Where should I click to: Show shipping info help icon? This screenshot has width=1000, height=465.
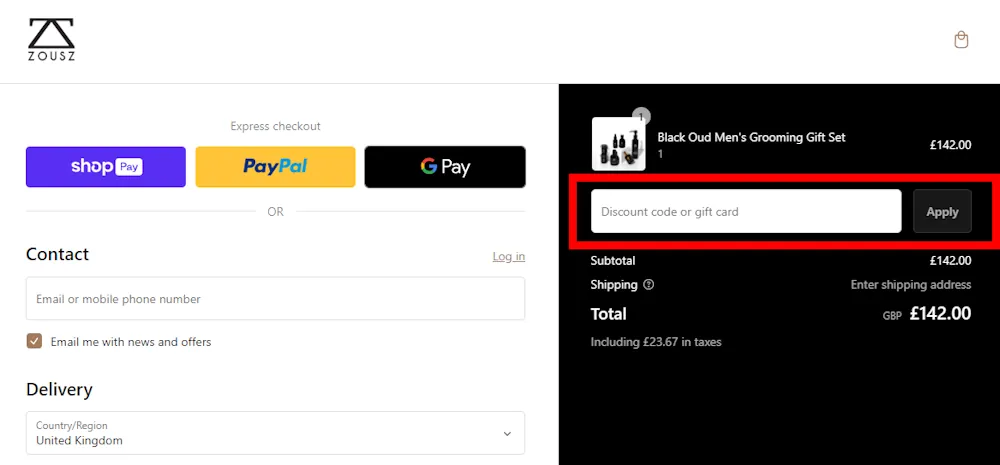[649, 285]
